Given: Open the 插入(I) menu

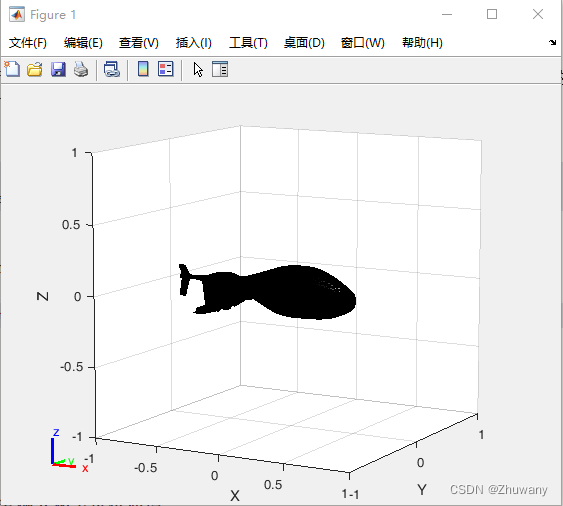Looking at the screenshot, I should (194, 43).
